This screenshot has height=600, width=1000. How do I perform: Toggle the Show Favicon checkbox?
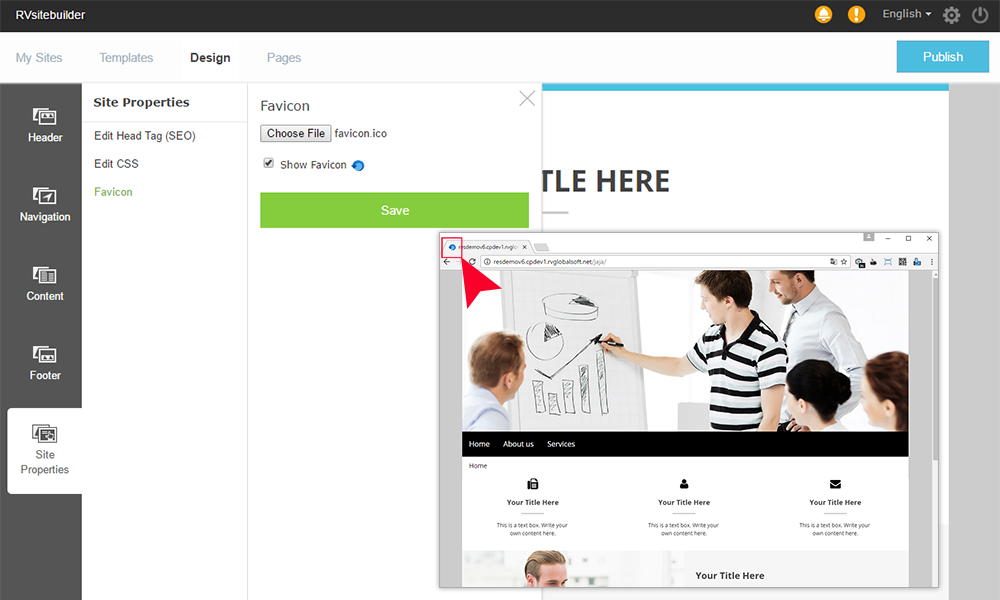(x=268, y=163)
